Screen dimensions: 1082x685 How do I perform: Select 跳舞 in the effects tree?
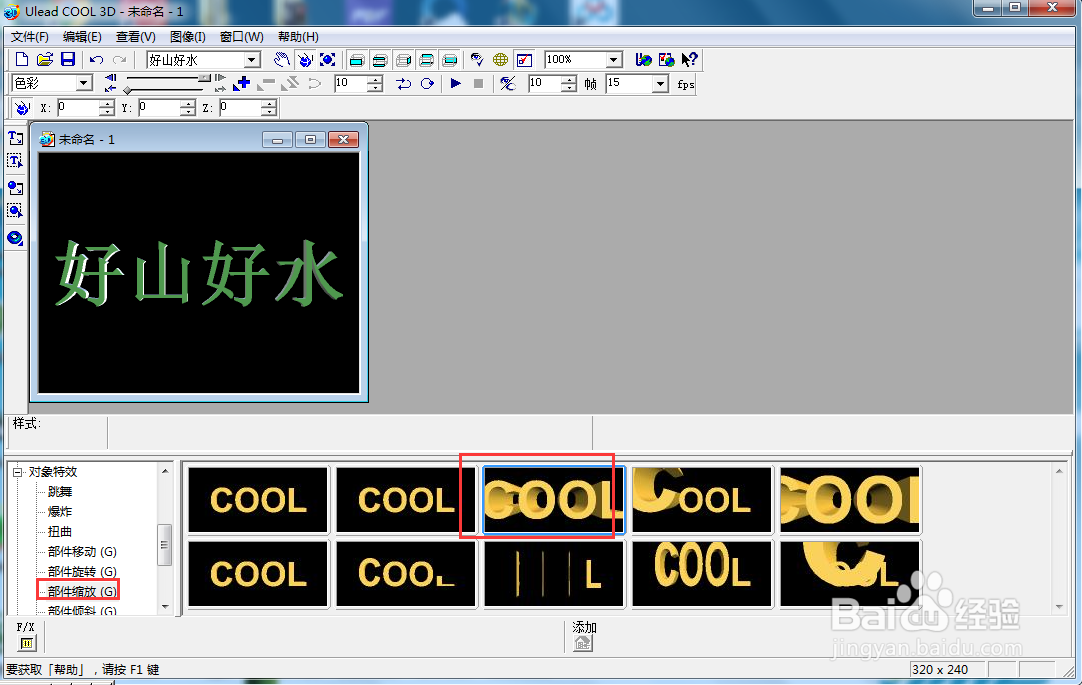pos(60,492)
